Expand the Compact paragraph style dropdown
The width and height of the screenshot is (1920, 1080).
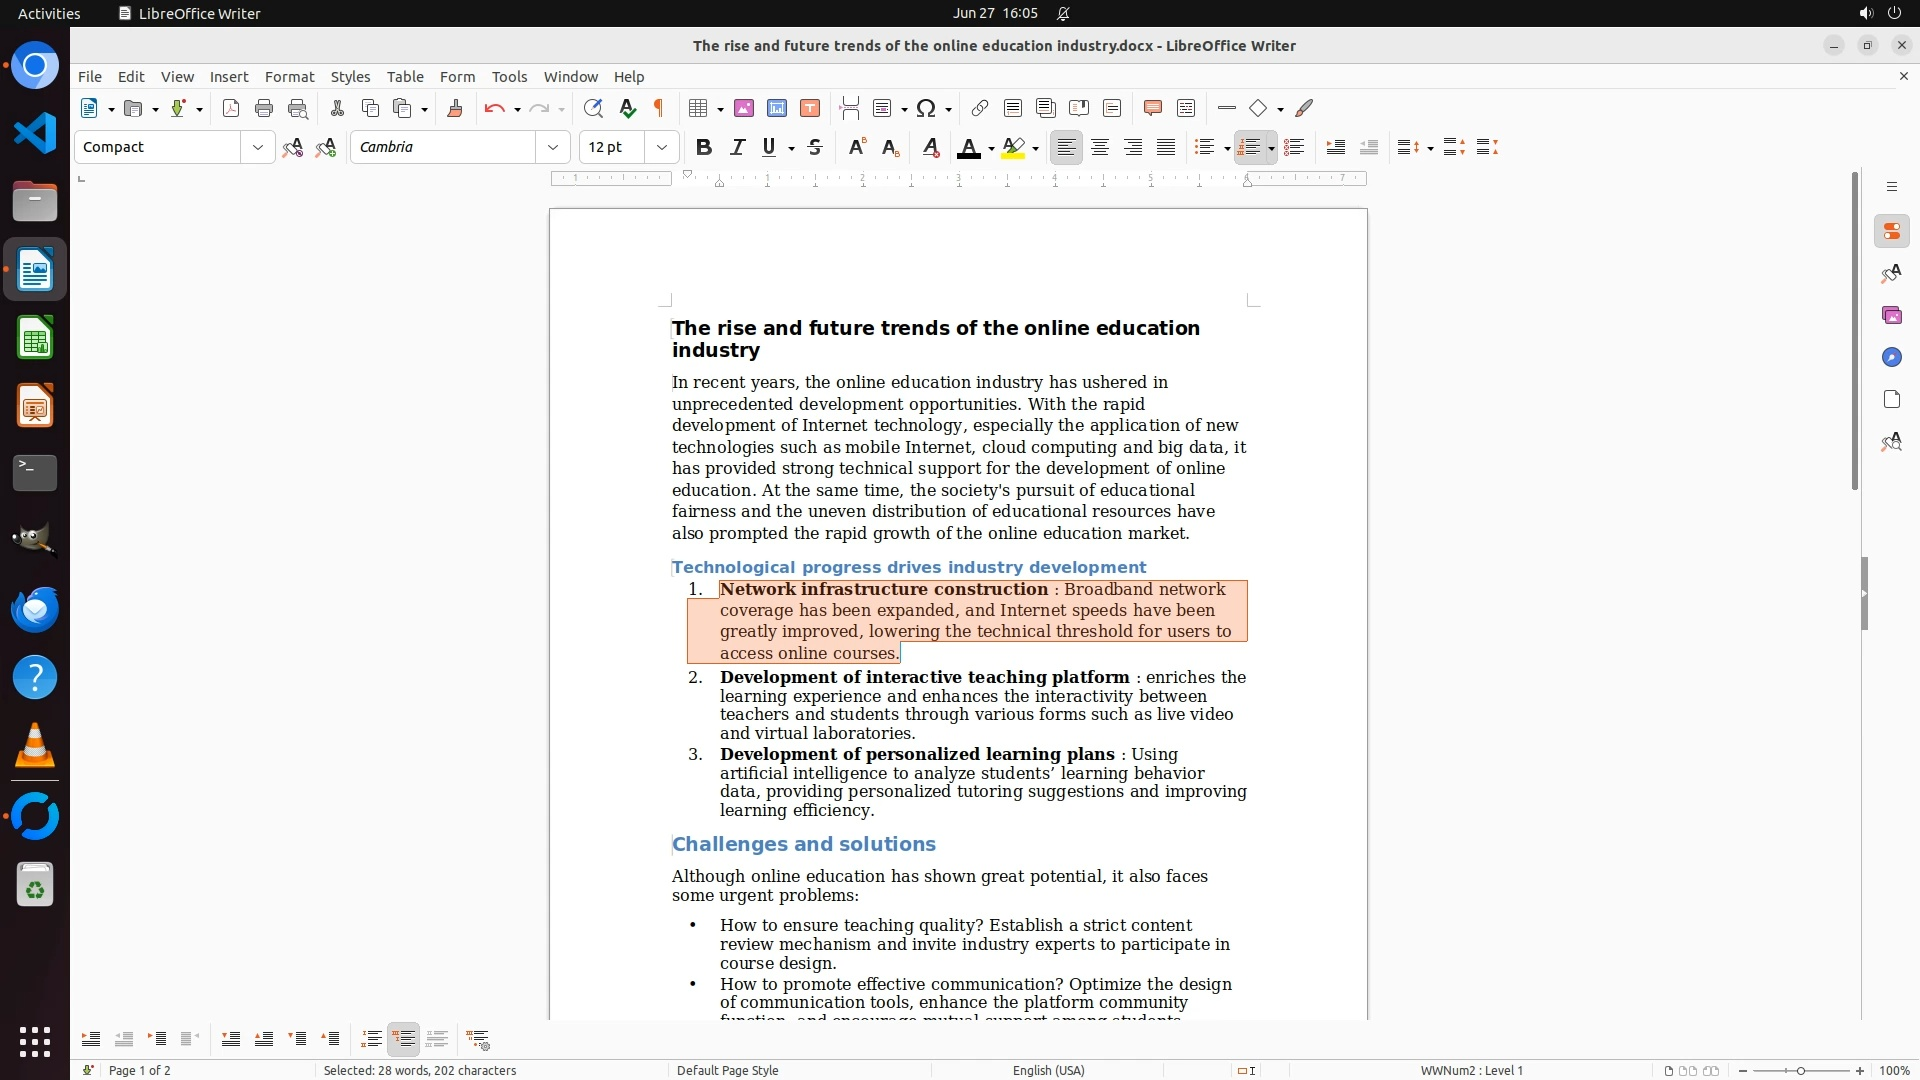point(258,148)
